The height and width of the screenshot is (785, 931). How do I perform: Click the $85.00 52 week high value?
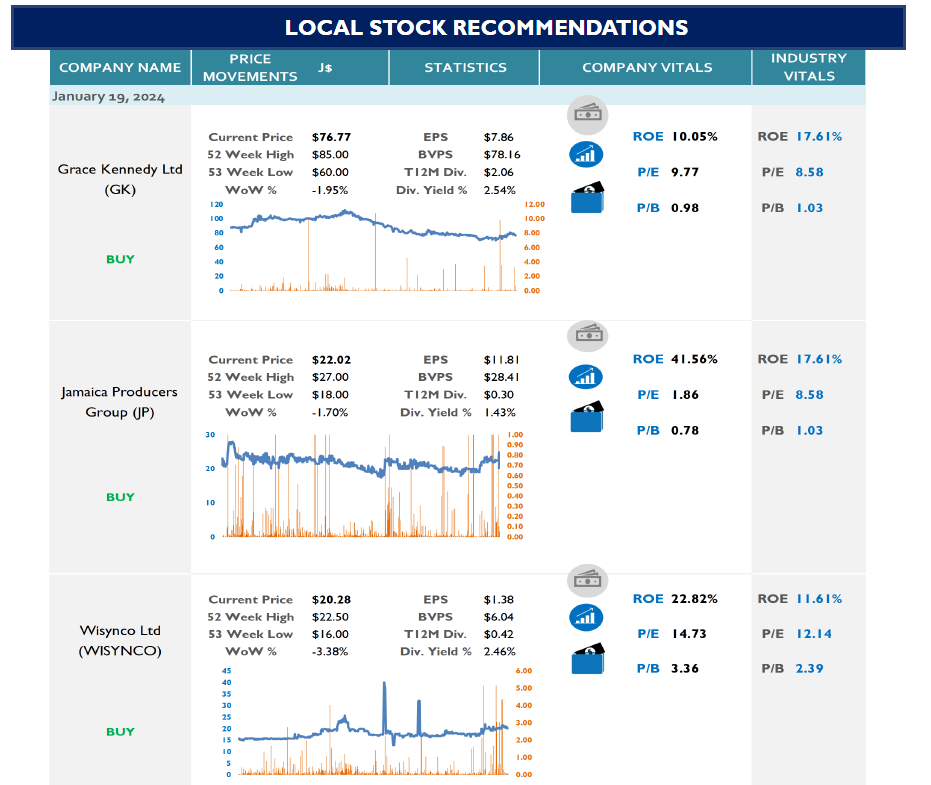(330, 154)
